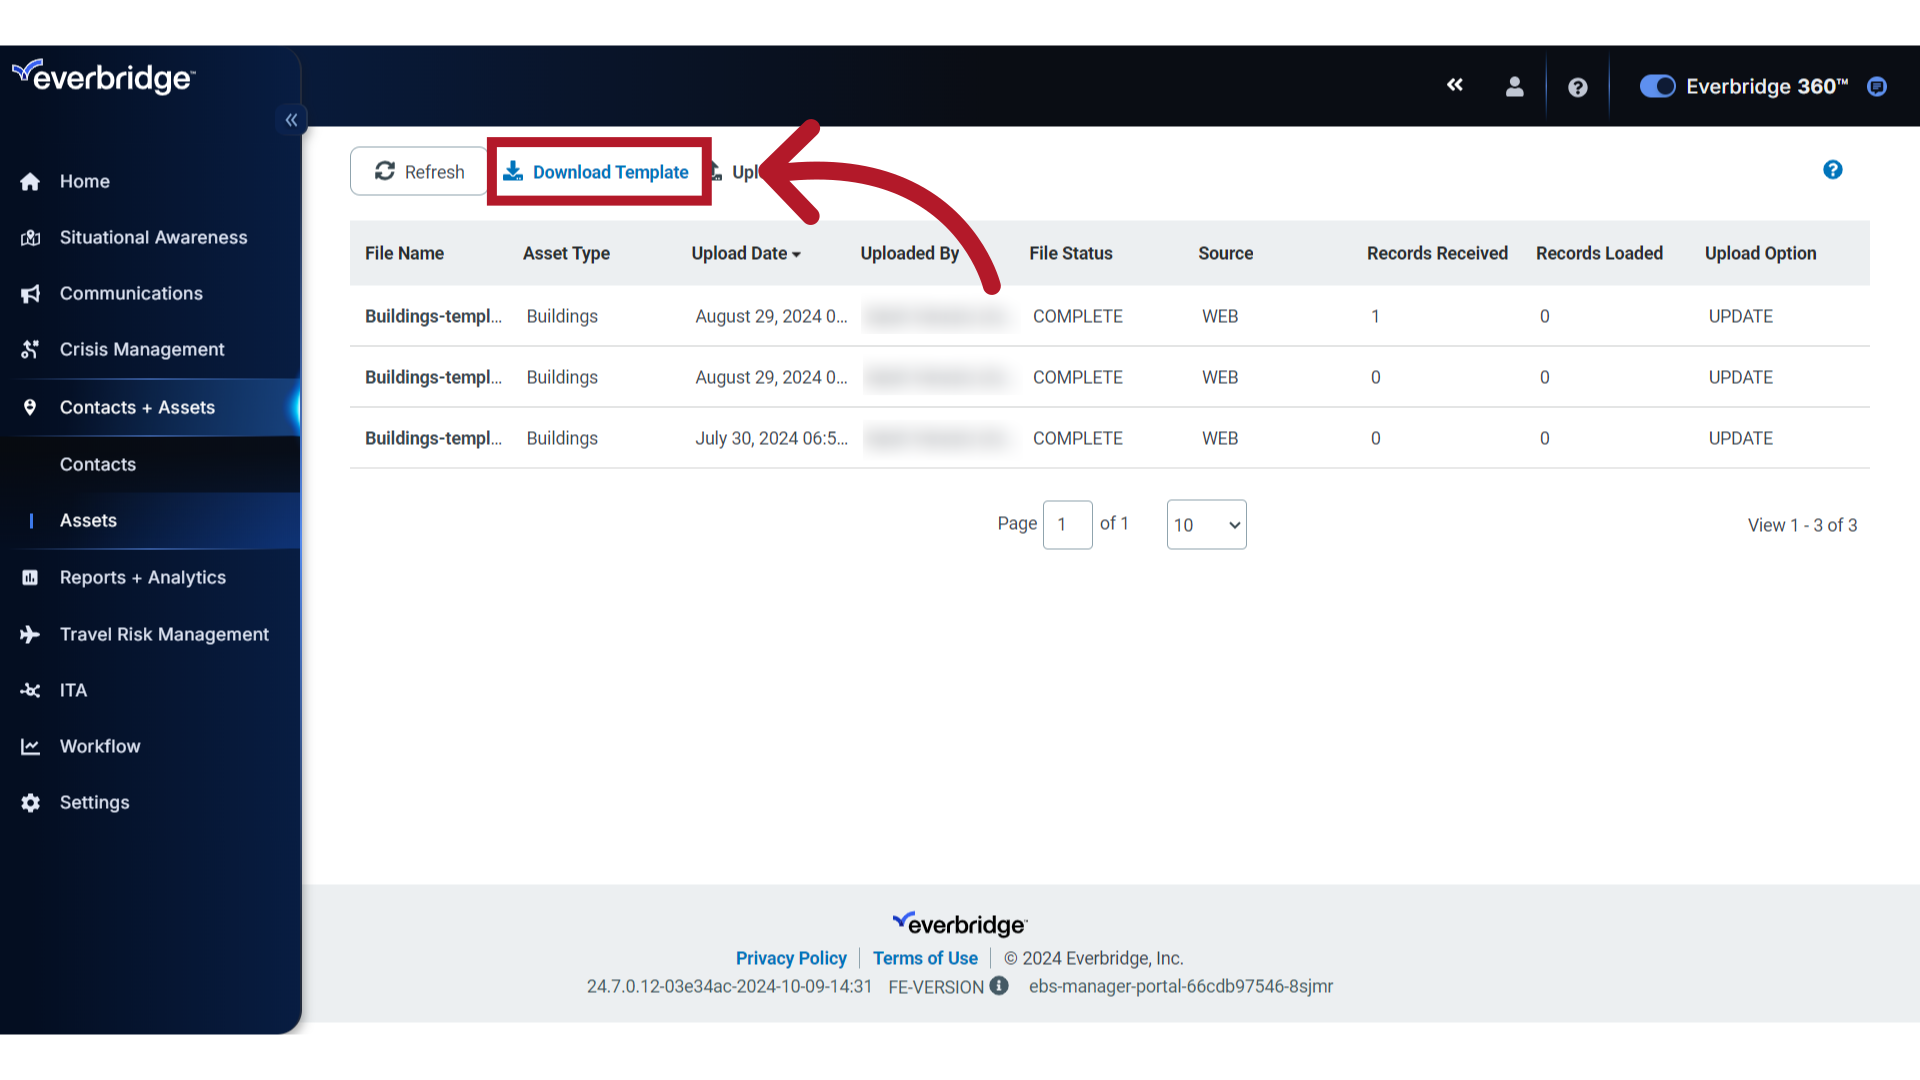The width and height of the screenshot is (1920, 1080).
Task: Open the user profile icon
Action: coord(1514,86)
